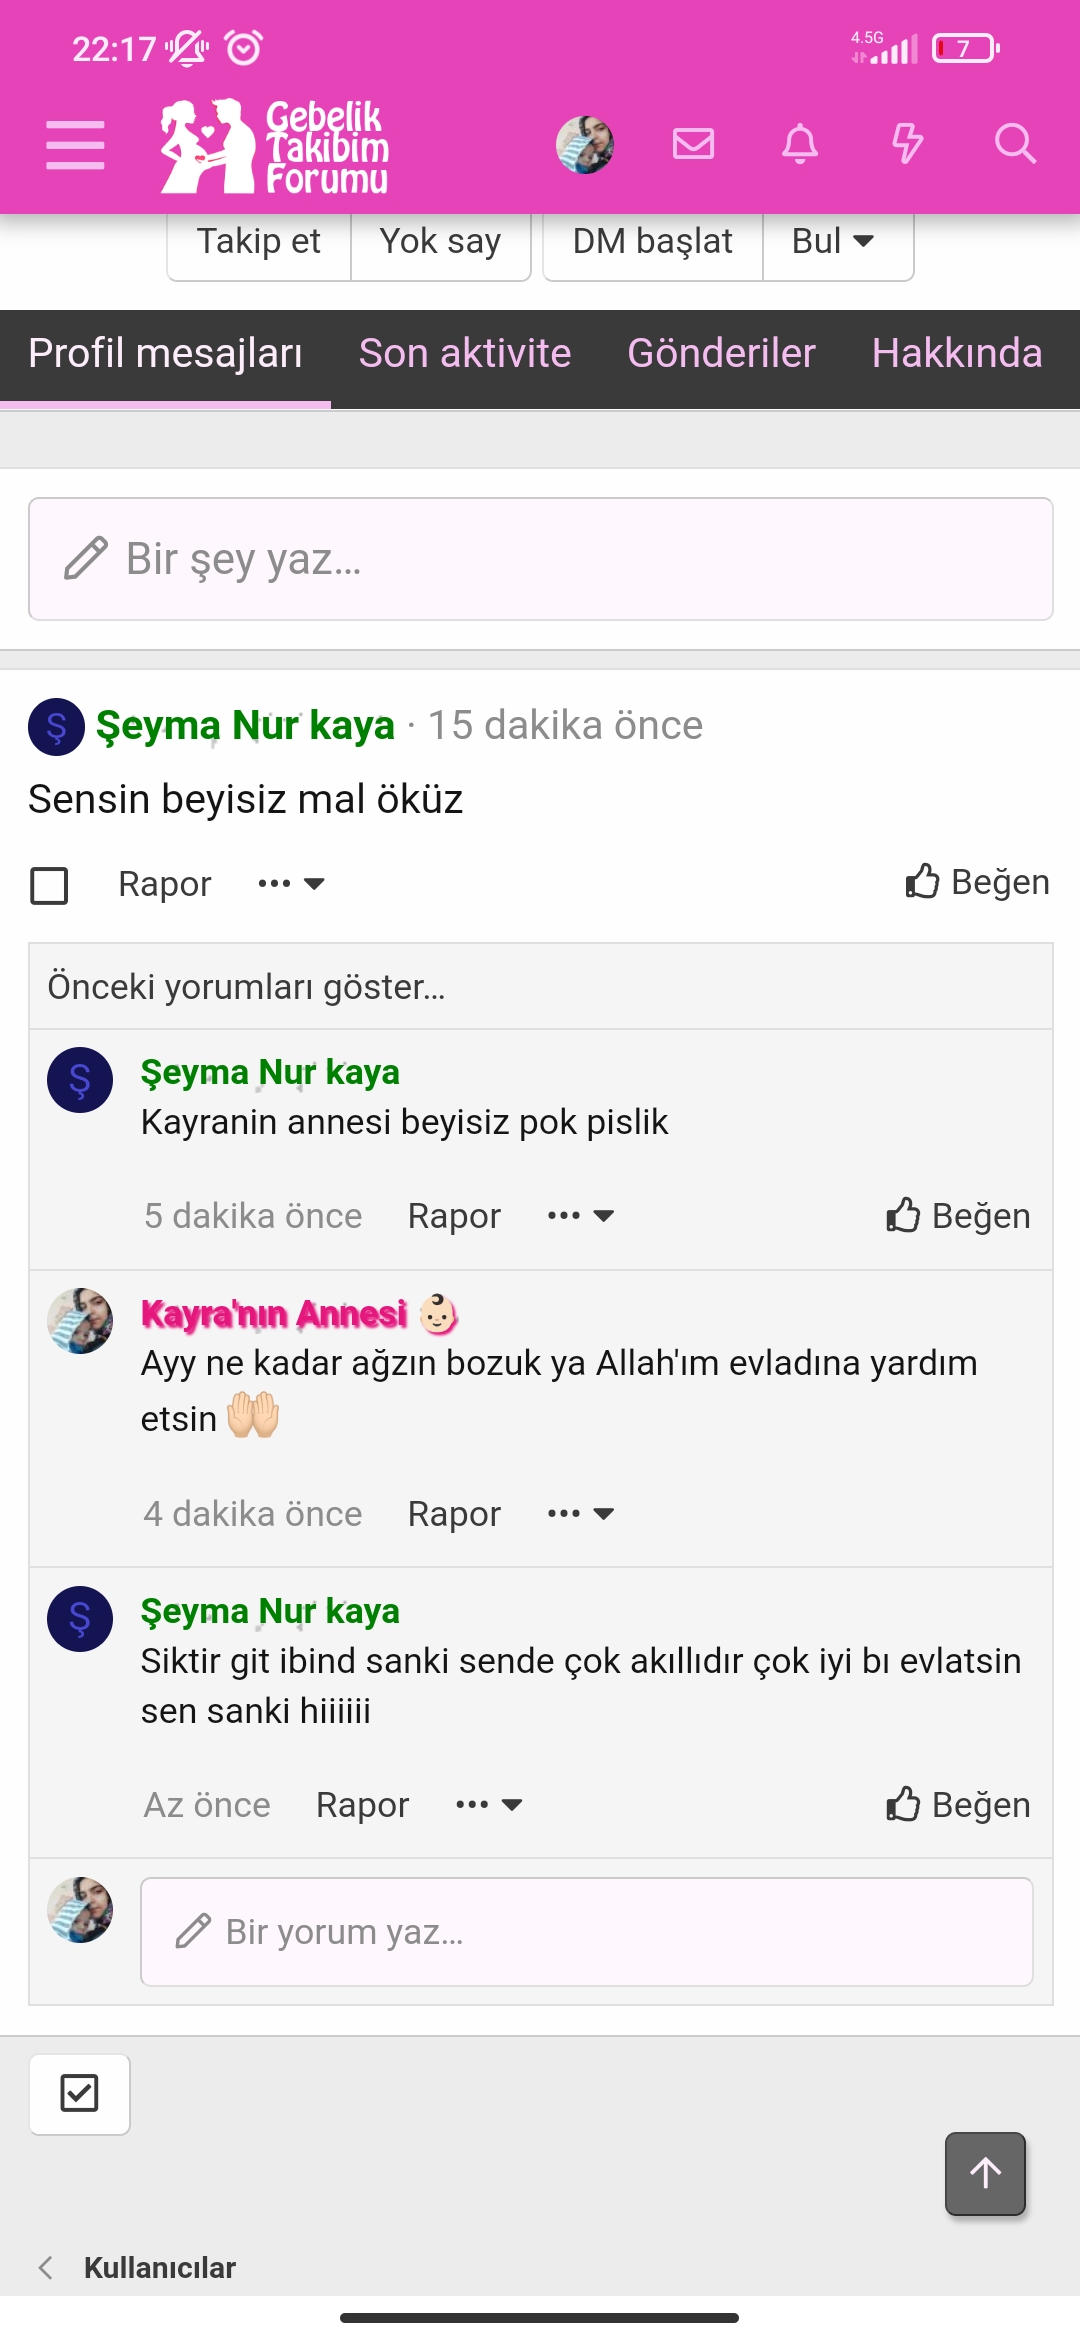Open the bell notifications icon
The image size is (1080, 2340).
click(x=800, y=144)
